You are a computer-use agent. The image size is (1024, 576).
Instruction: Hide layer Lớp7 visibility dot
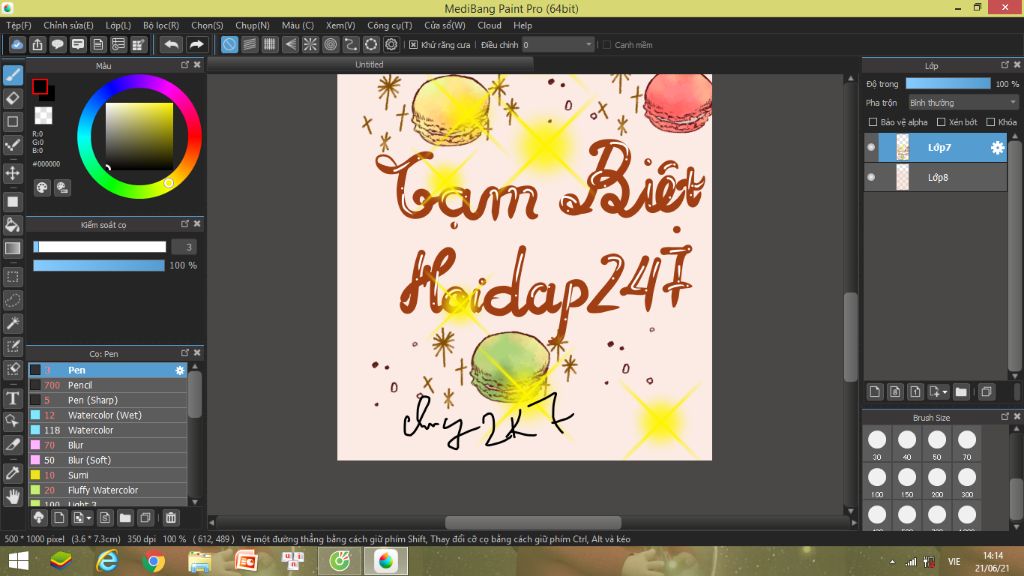(x=871, y=148)
